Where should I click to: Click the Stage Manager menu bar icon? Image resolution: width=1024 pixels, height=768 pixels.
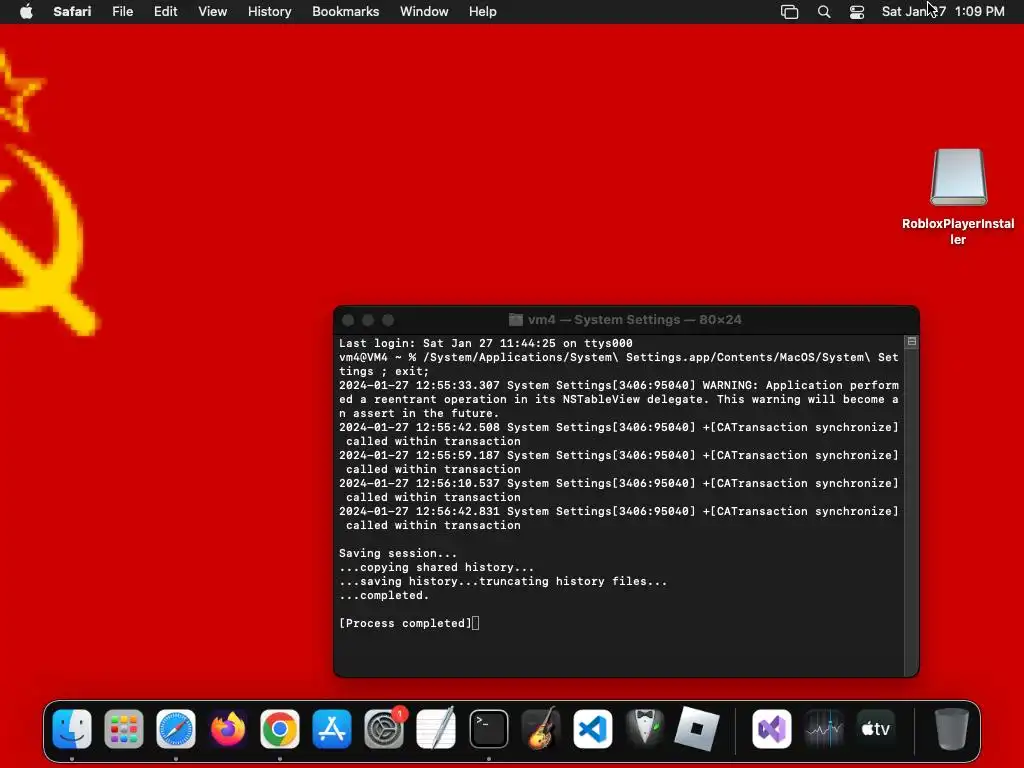(790, 12)
